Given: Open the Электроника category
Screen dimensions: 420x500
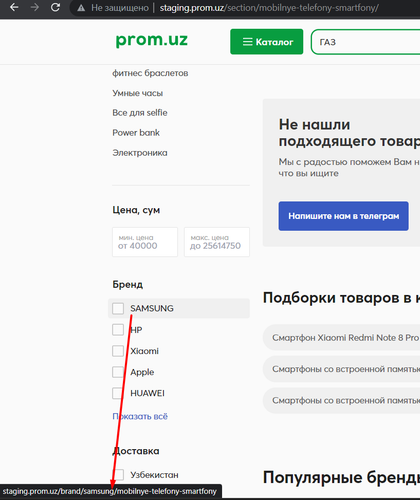Looking at the screenshot, I should pos(140,153).
